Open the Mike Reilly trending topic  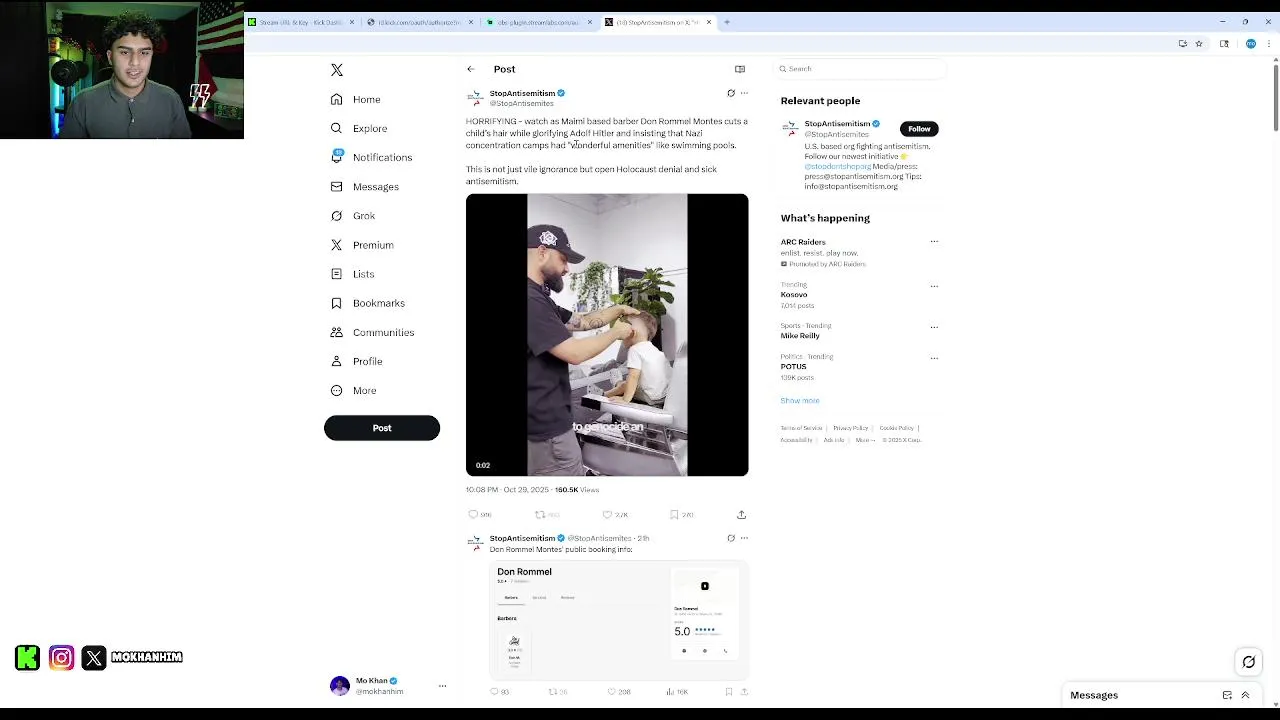tap(800, 336)
